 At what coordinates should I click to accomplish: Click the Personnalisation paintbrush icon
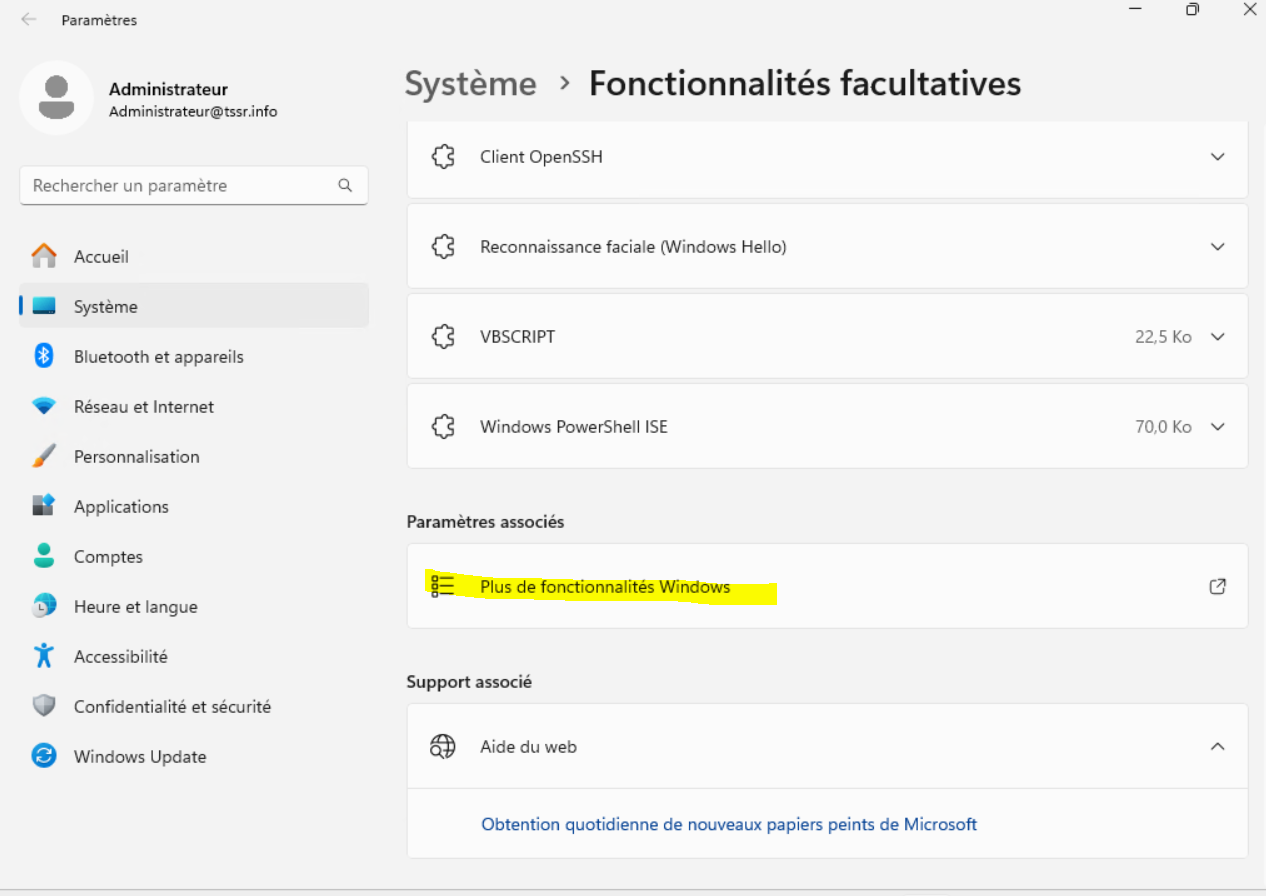[44, 457]
